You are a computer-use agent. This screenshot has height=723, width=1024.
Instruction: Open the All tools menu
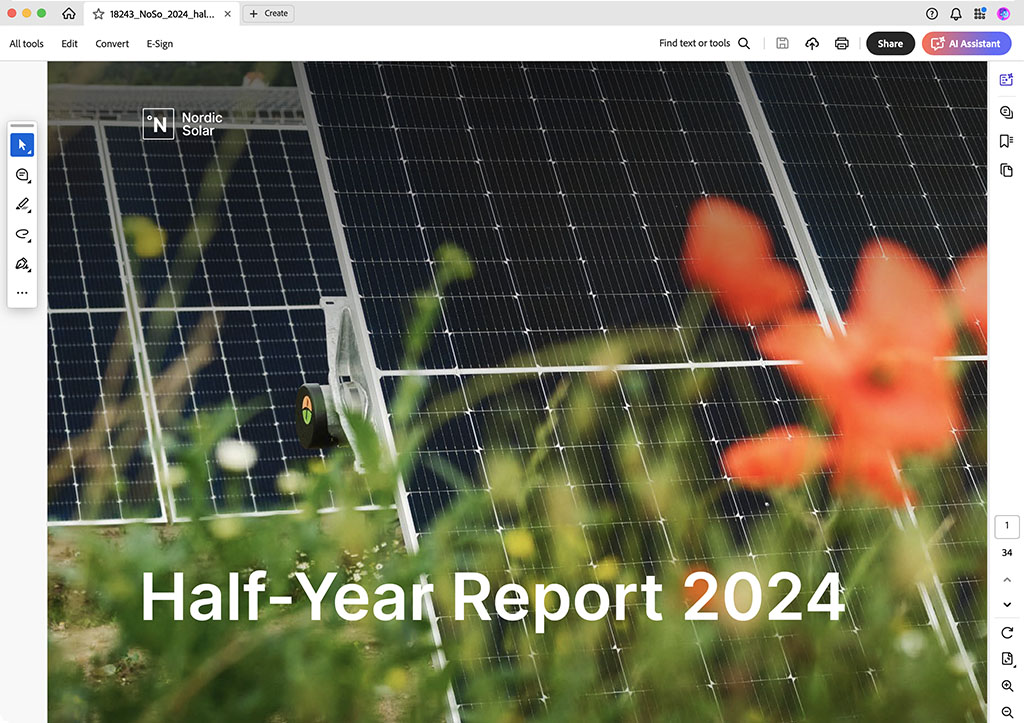[x=27, y=44]
